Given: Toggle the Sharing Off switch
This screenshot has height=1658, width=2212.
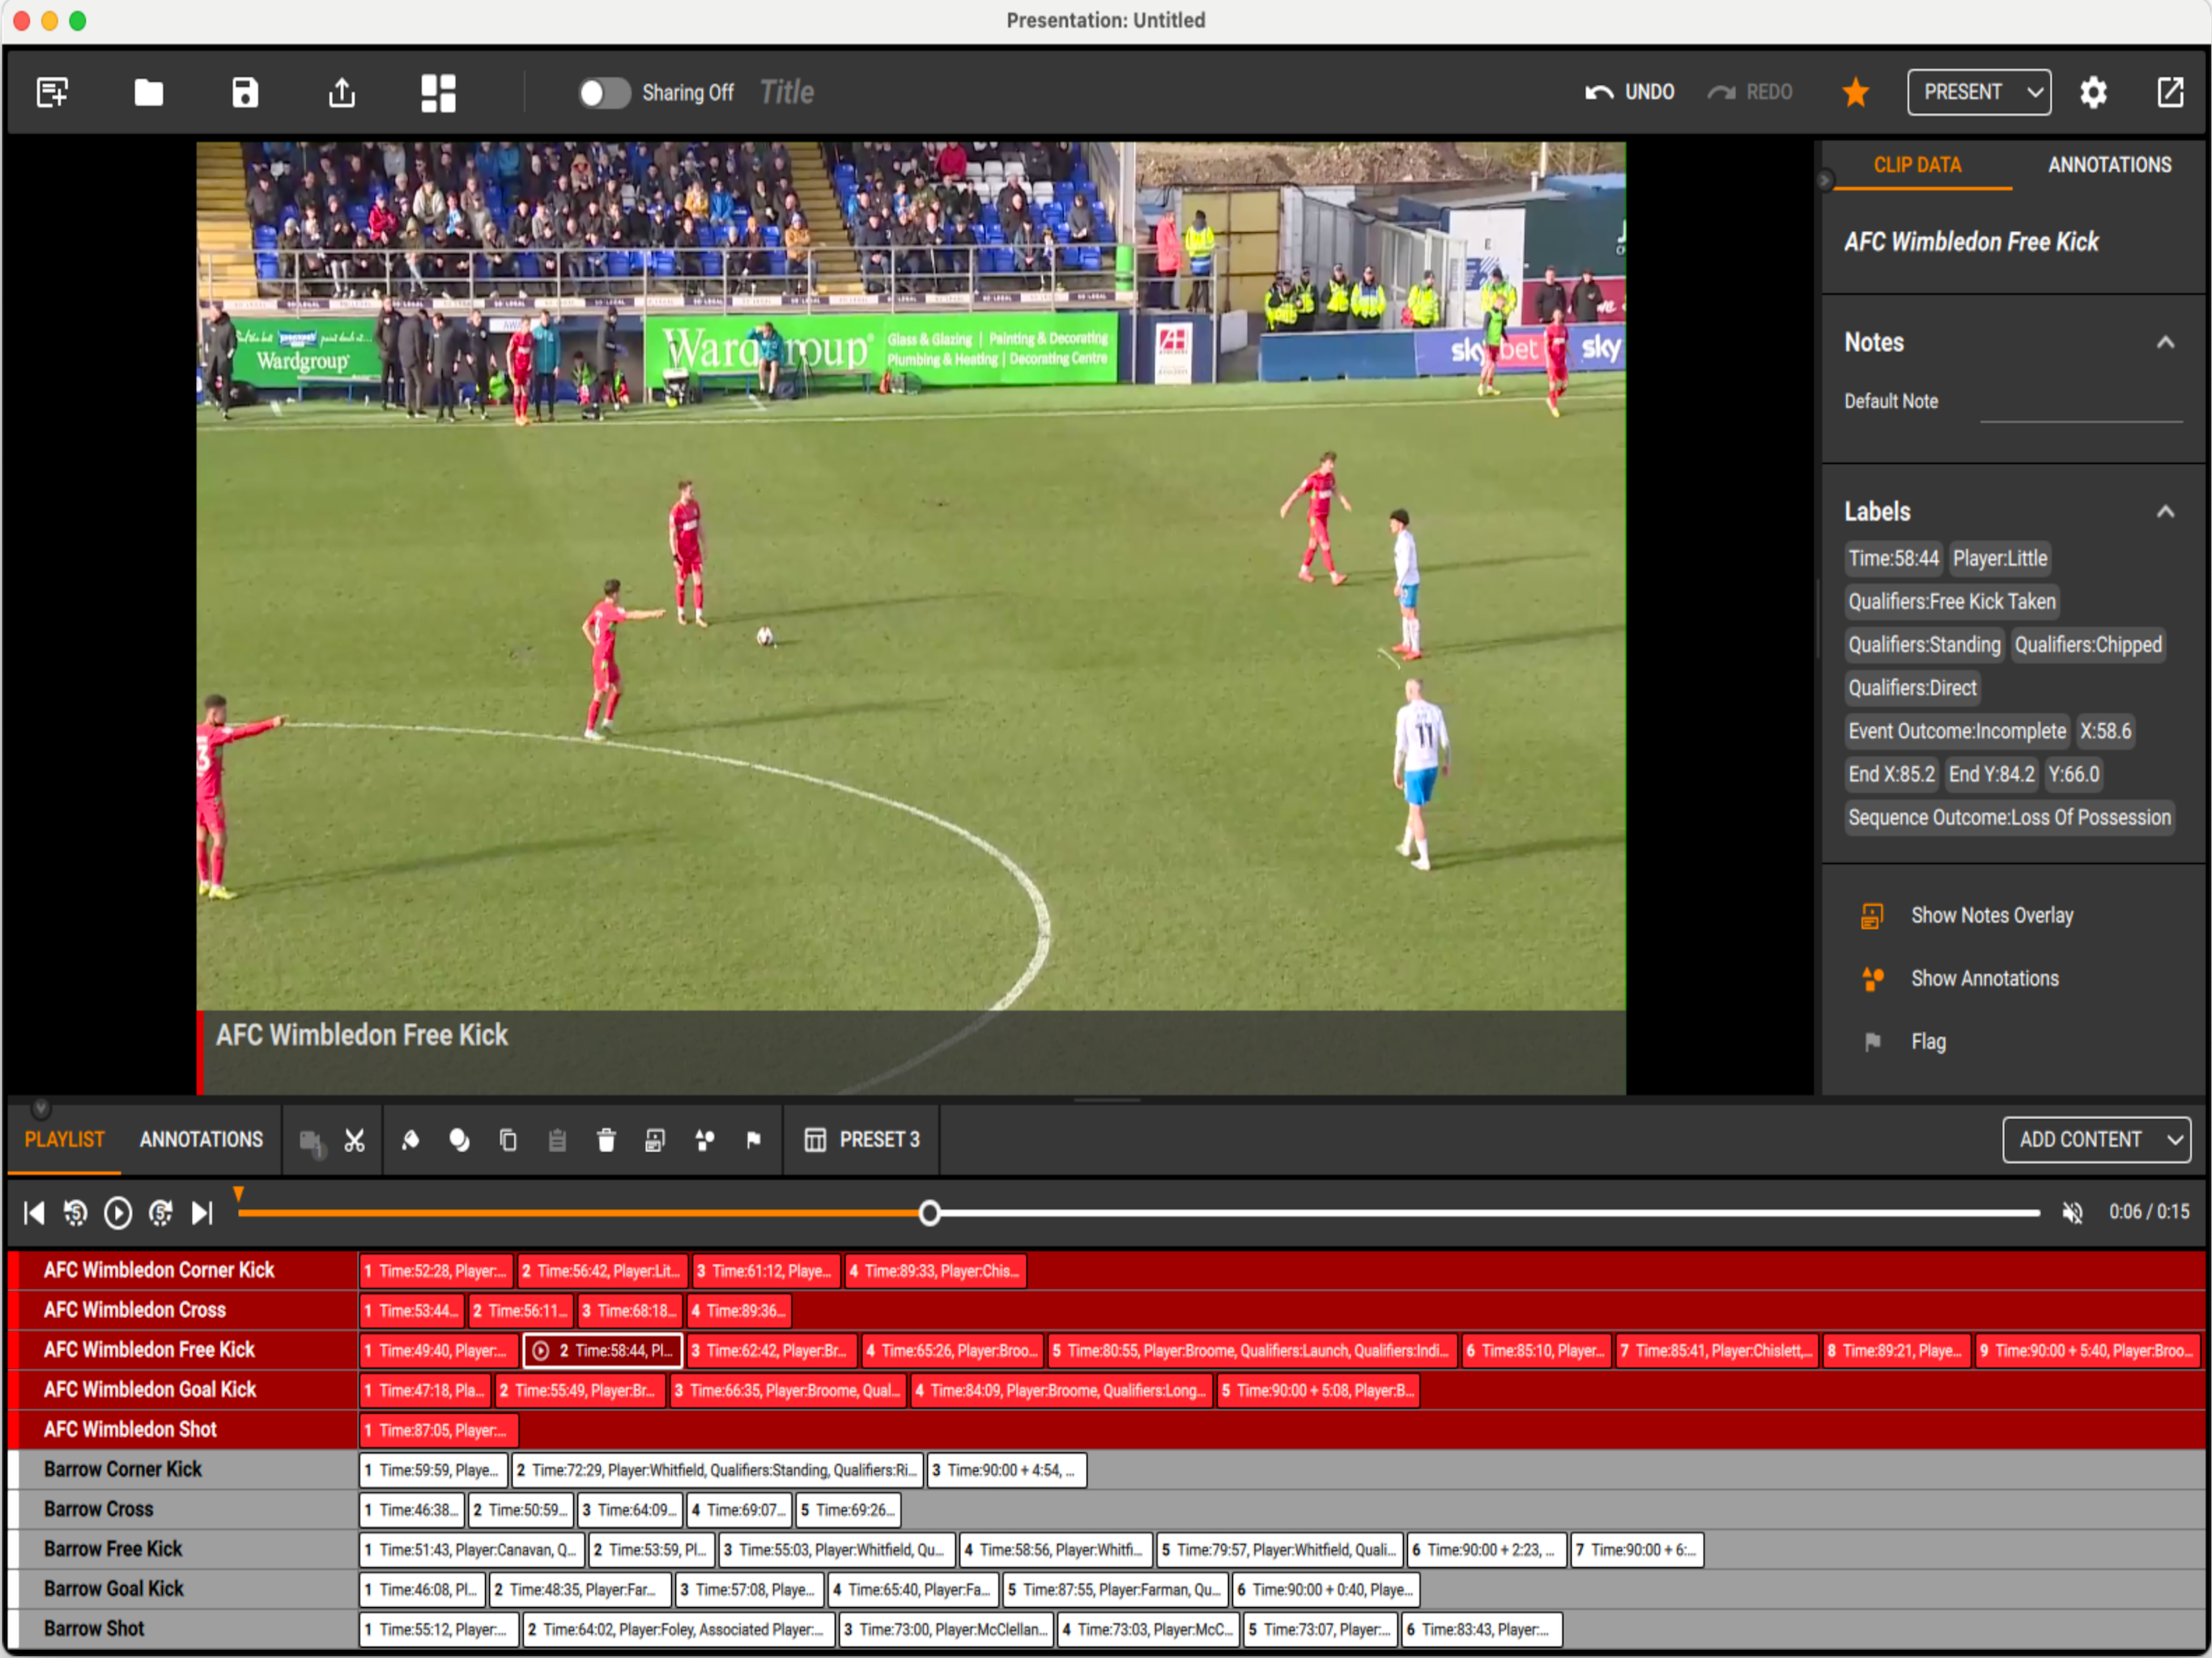Looking at the screenshot, I should tap(604, 93).
